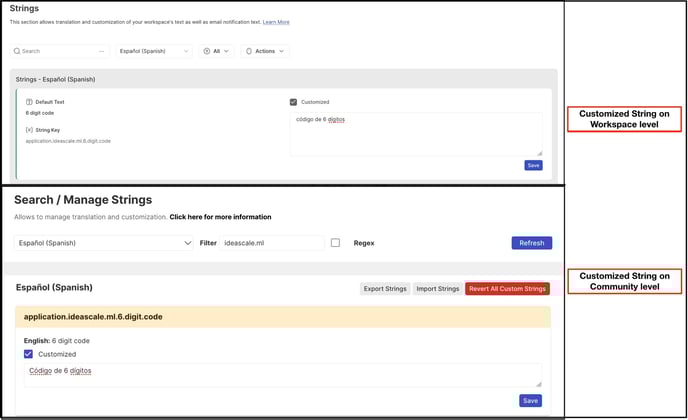The height and width of the screenshot is (420, 688).
Task: Open the language dropdown next to the Search box
Action: pyautogui.click(x=154, y=51)
